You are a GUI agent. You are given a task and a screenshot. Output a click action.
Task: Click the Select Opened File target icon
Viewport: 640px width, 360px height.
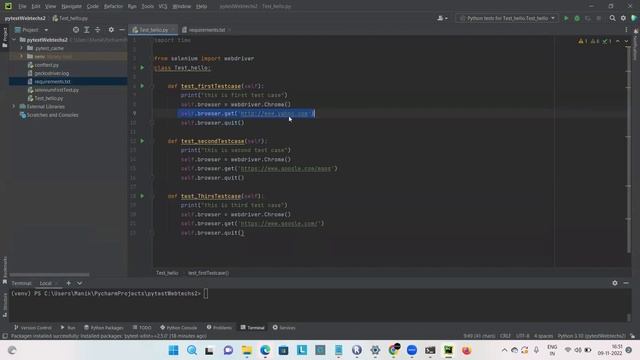click(76, 30)
